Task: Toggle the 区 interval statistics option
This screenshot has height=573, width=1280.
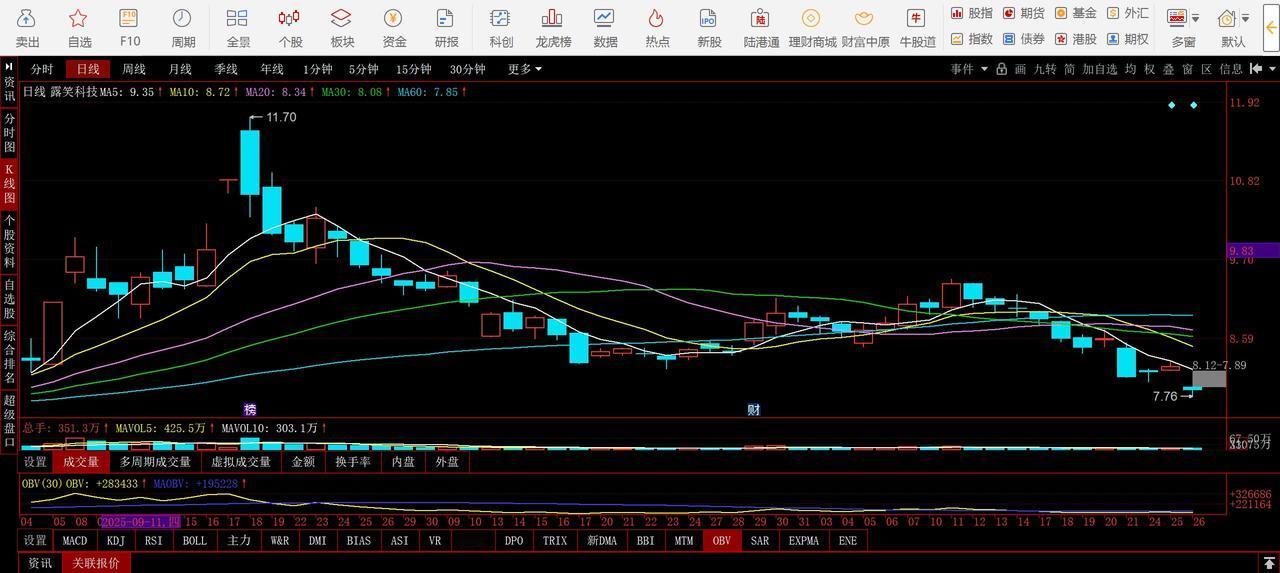Action: tap(1207, 69)
